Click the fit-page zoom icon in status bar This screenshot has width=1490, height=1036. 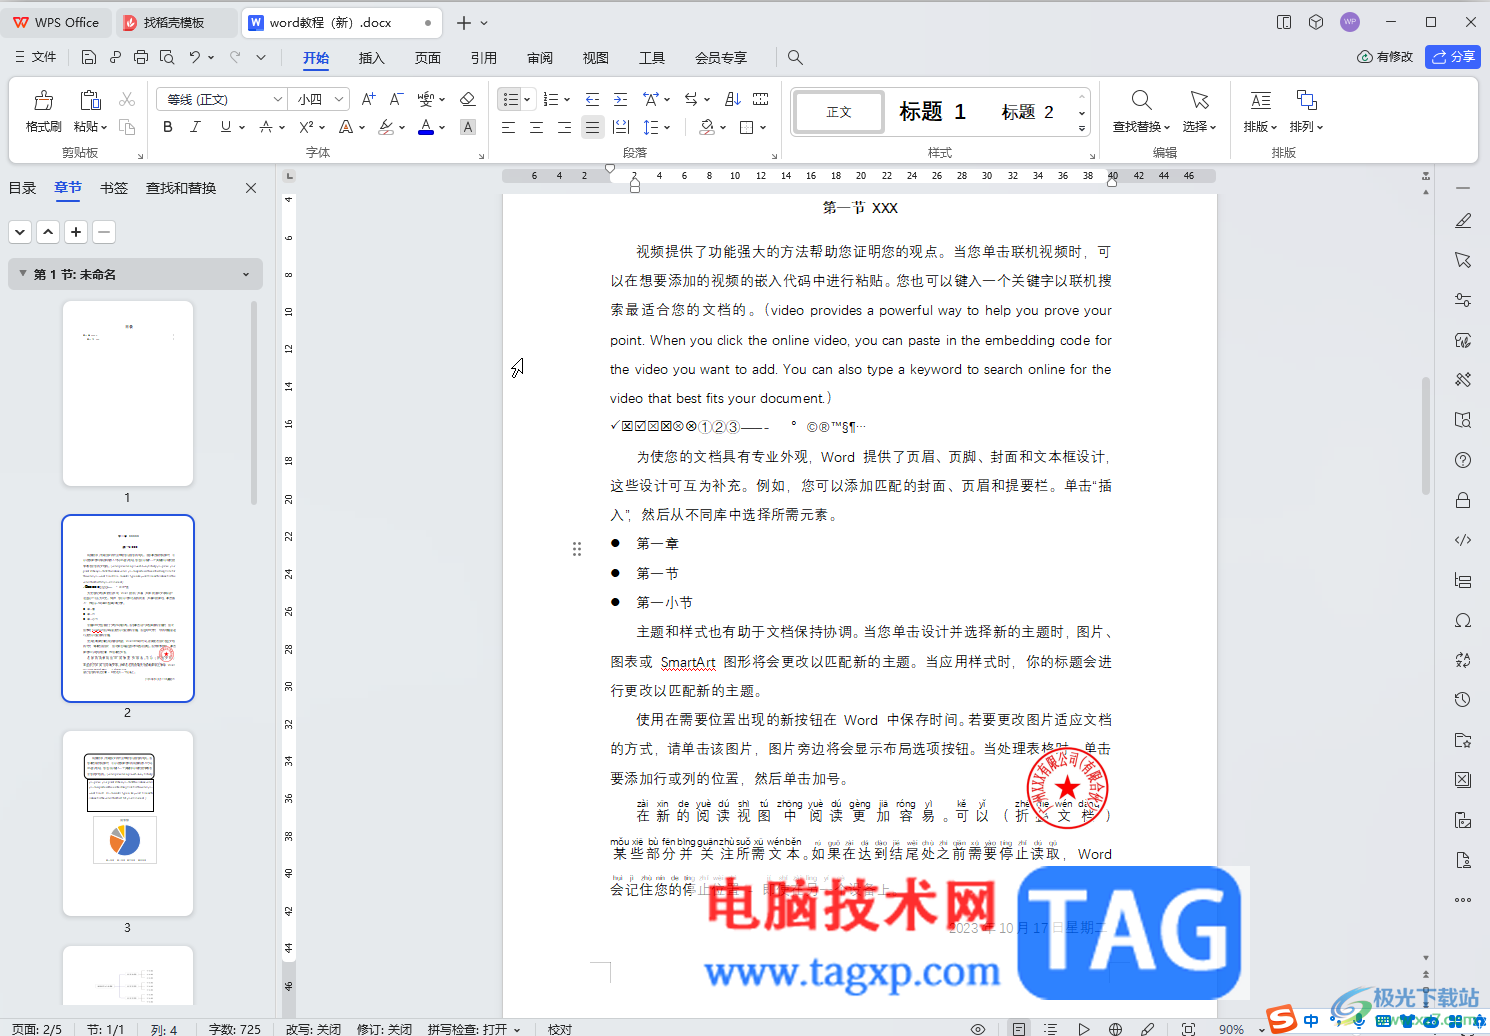coord(1188,1029)
